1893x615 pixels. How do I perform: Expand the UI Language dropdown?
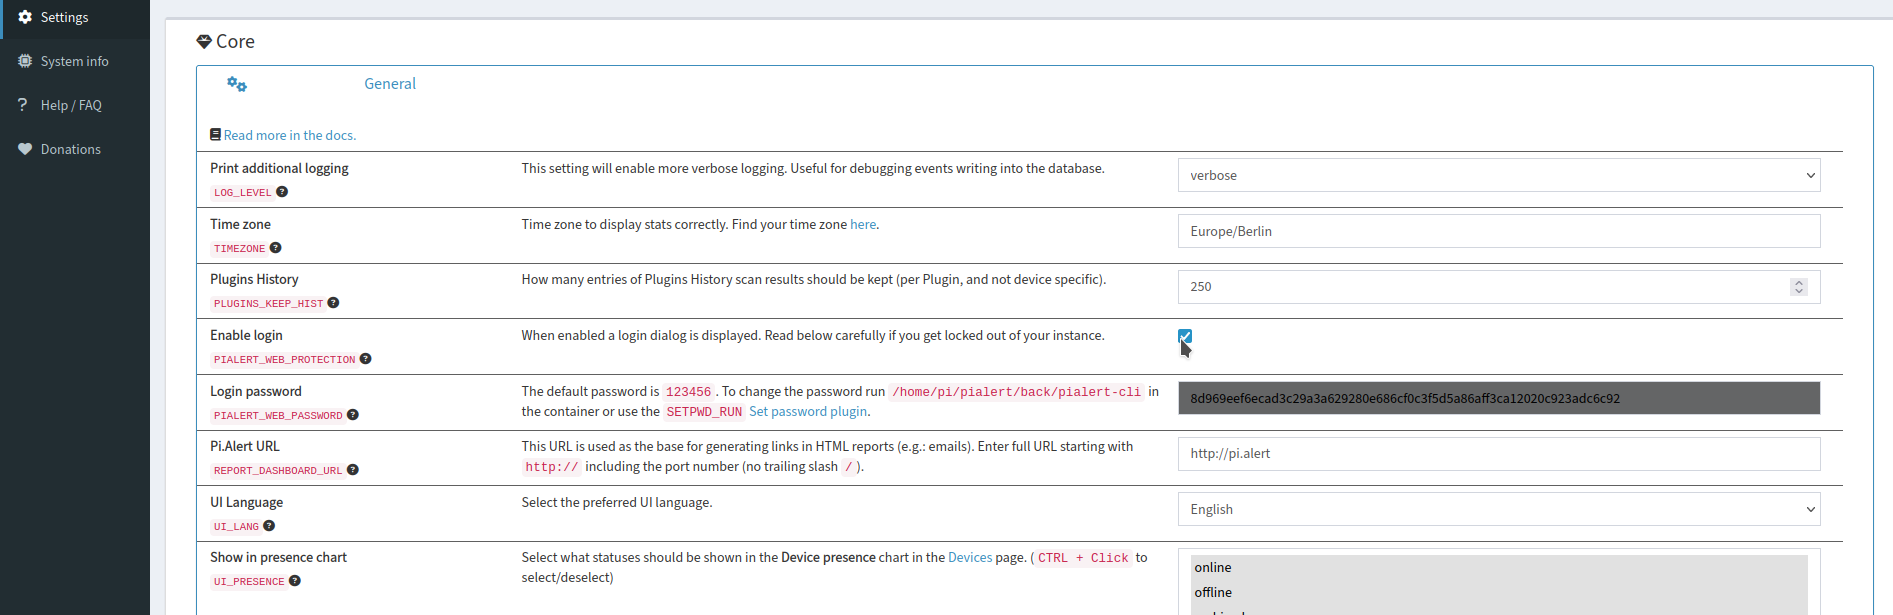click(1498, 510)
